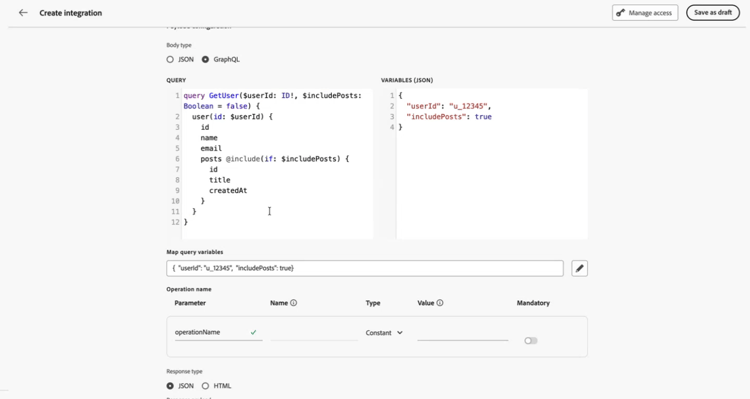
Task: Click the 'posts @include' line in query
Action: click(275, 159)
